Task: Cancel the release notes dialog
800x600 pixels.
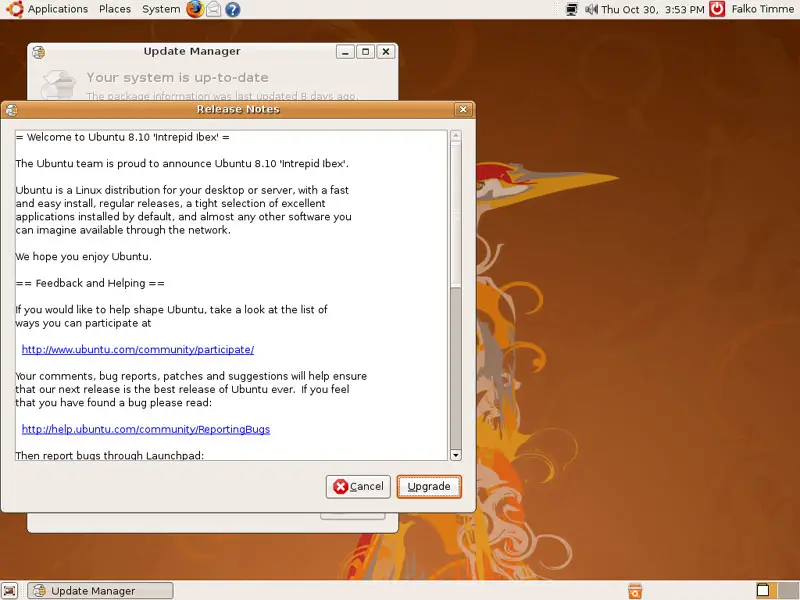Action: pos(358,487)
